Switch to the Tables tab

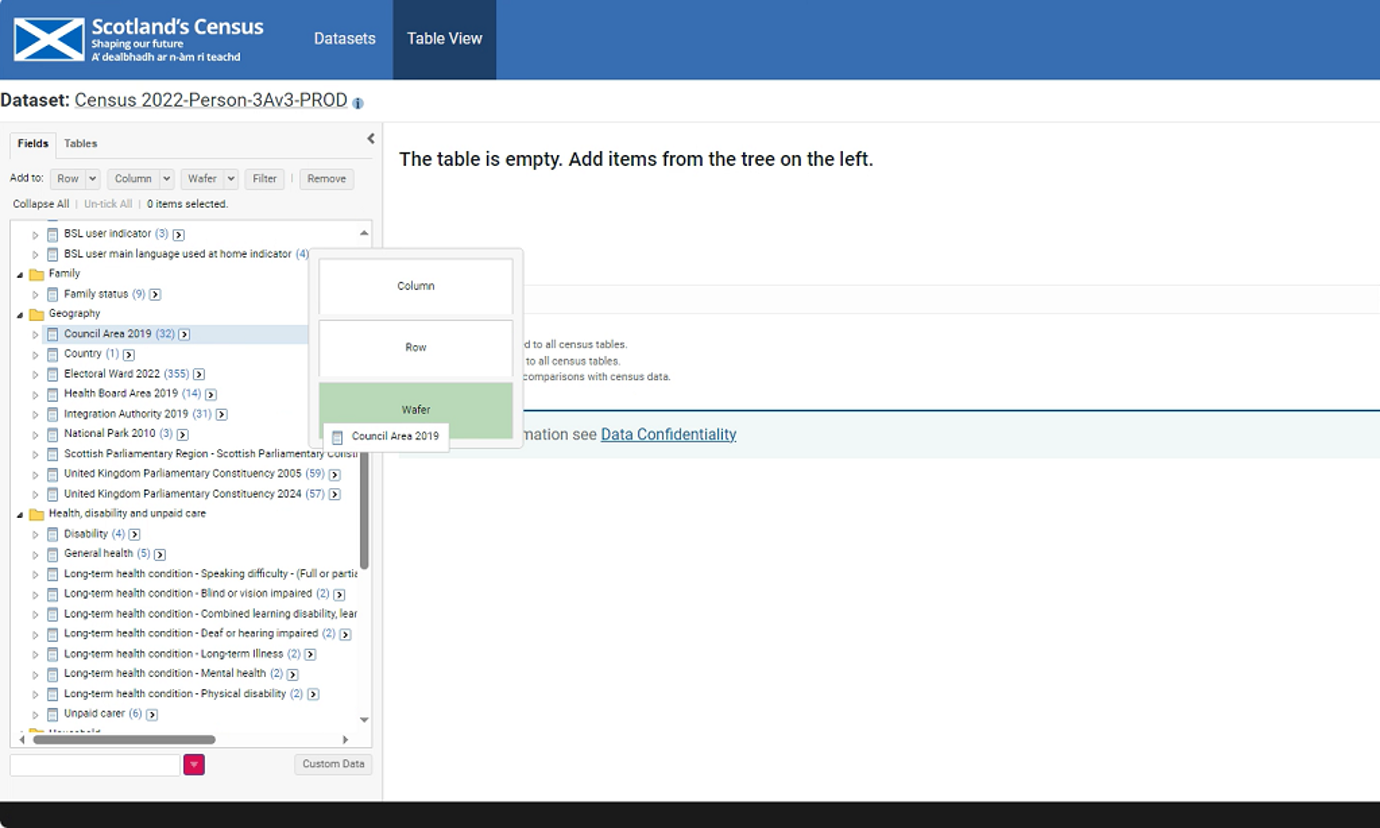click(x=80, y=144)
